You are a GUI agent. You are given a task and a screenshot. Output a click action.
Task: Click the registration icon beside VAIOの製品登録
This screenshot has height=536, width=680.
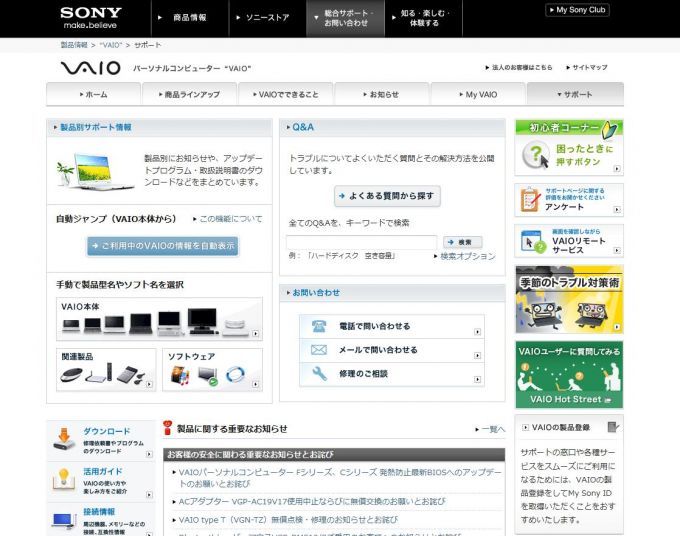click(613, 427)
